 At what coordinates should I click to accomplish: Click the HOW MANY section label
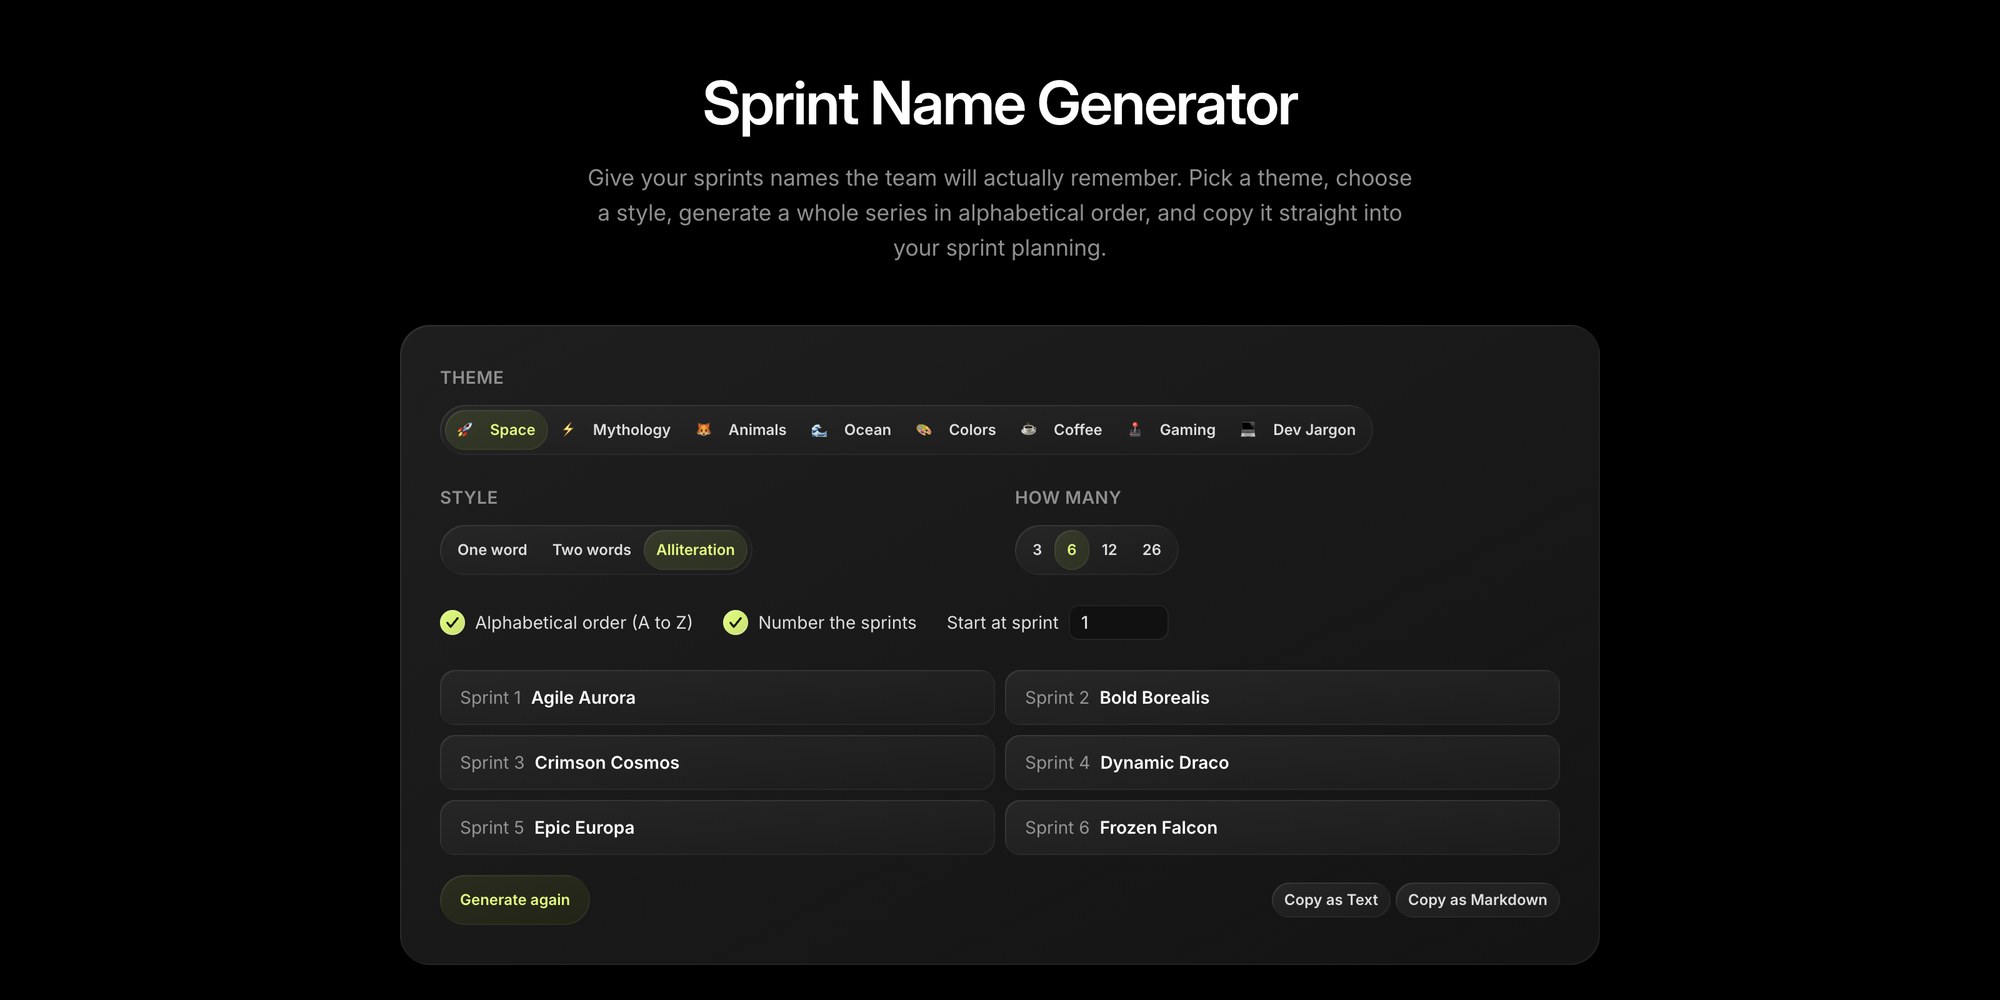(1068, 498)
